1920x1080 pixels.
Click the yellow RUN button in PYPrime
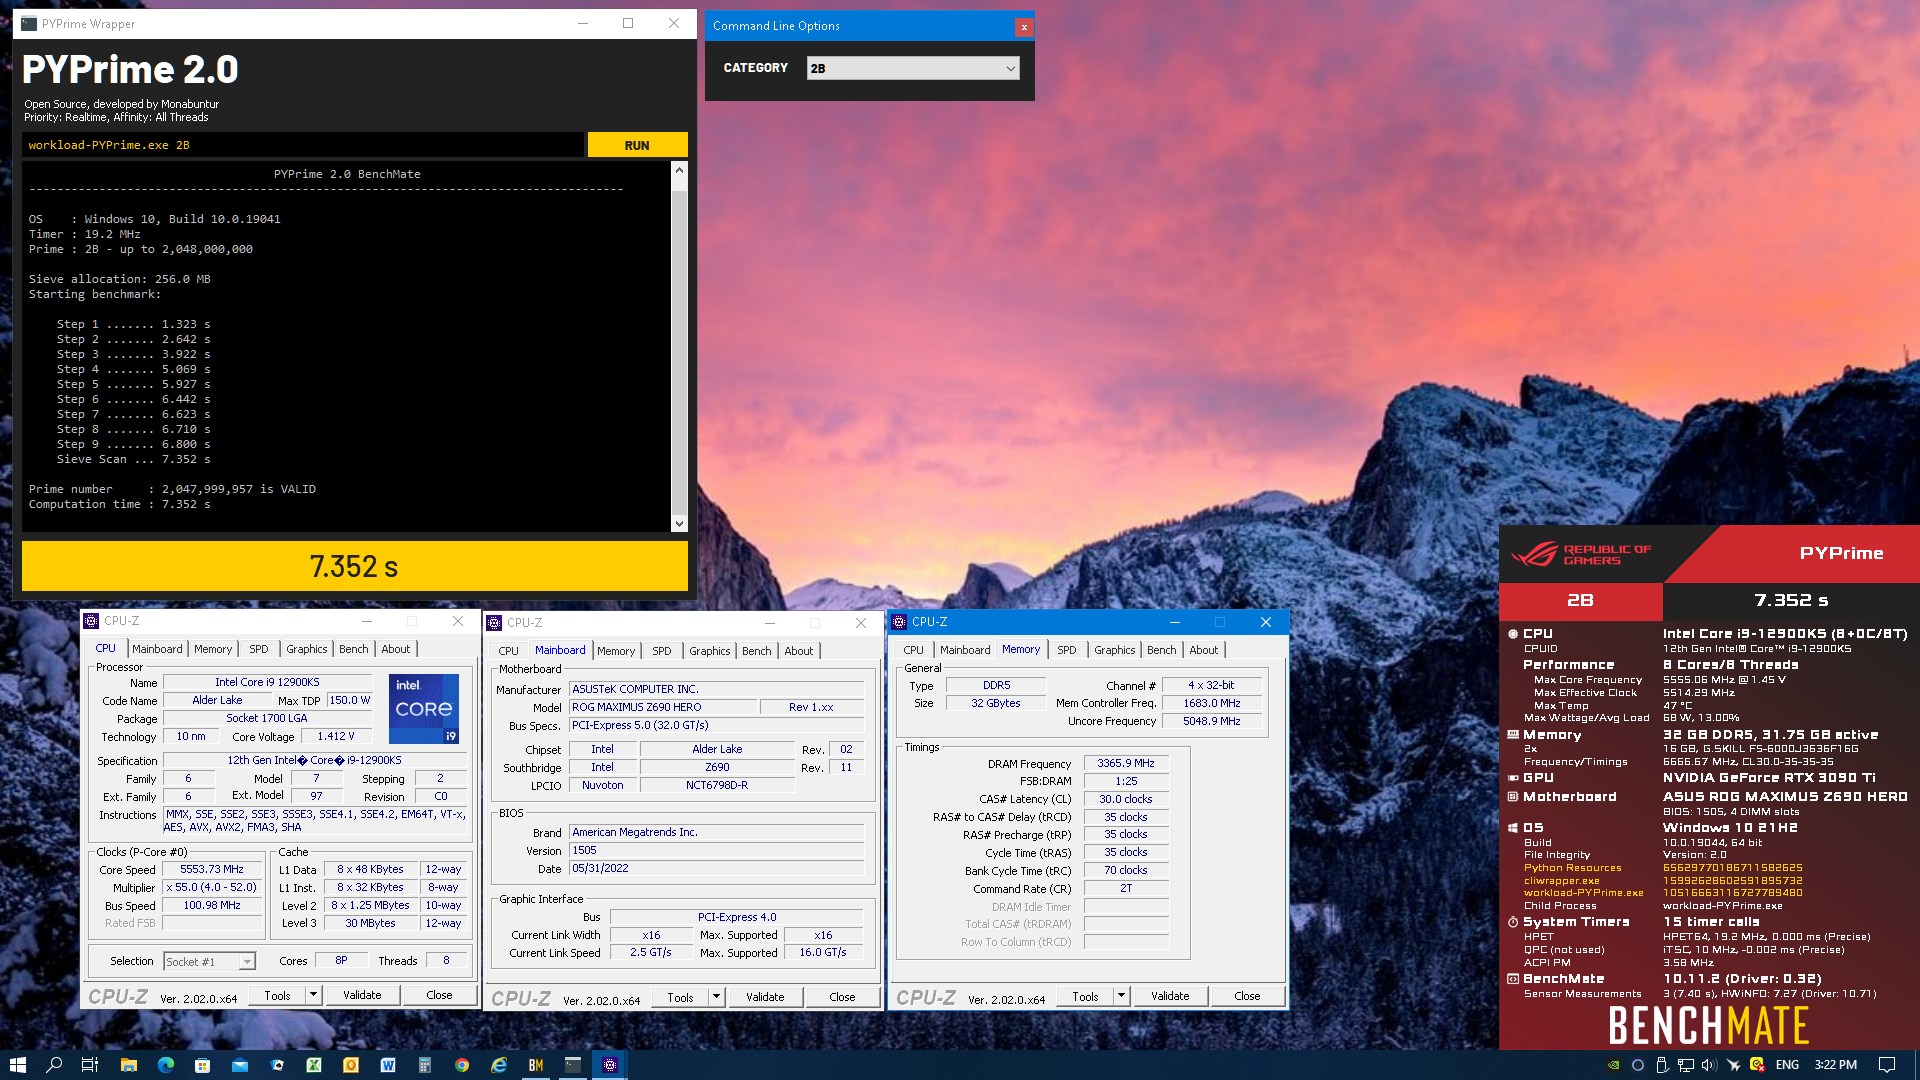637,145
